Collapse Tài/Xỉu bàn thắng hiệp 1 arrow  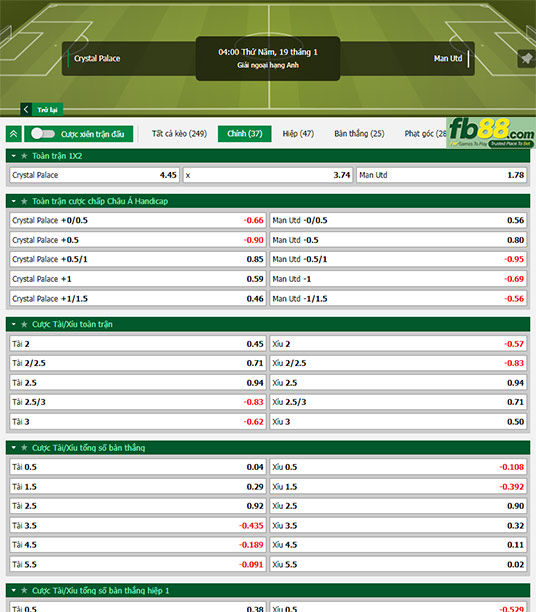pyautogui.click(x=14, y=591)
